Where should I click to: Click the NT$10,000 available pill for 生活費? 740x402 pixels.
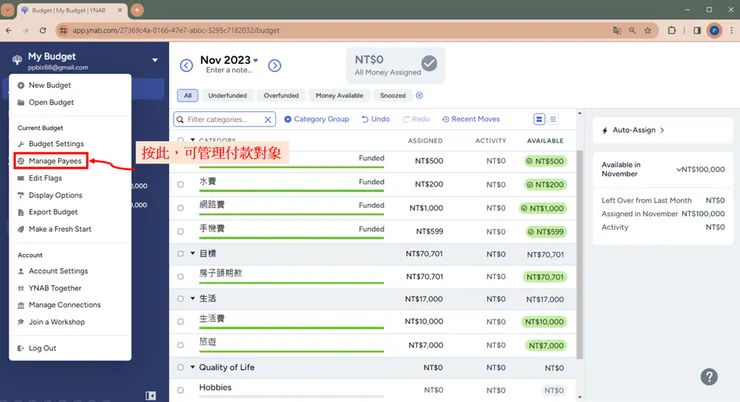[544, 322]
